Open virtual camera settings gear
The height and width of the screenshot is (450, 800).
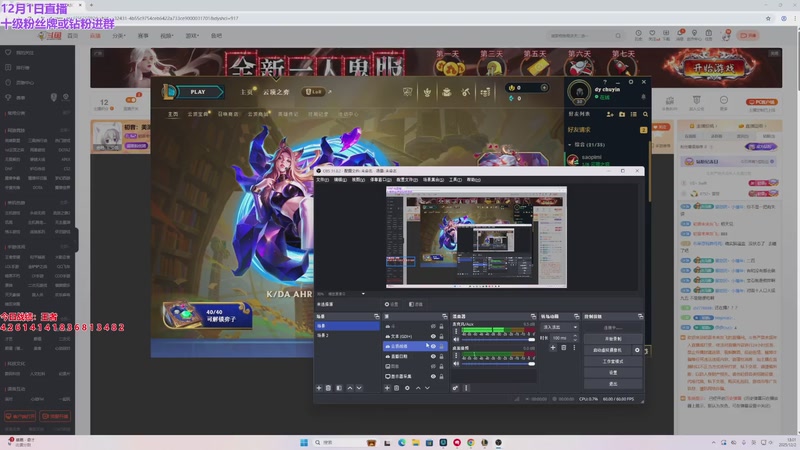(637, 350)
